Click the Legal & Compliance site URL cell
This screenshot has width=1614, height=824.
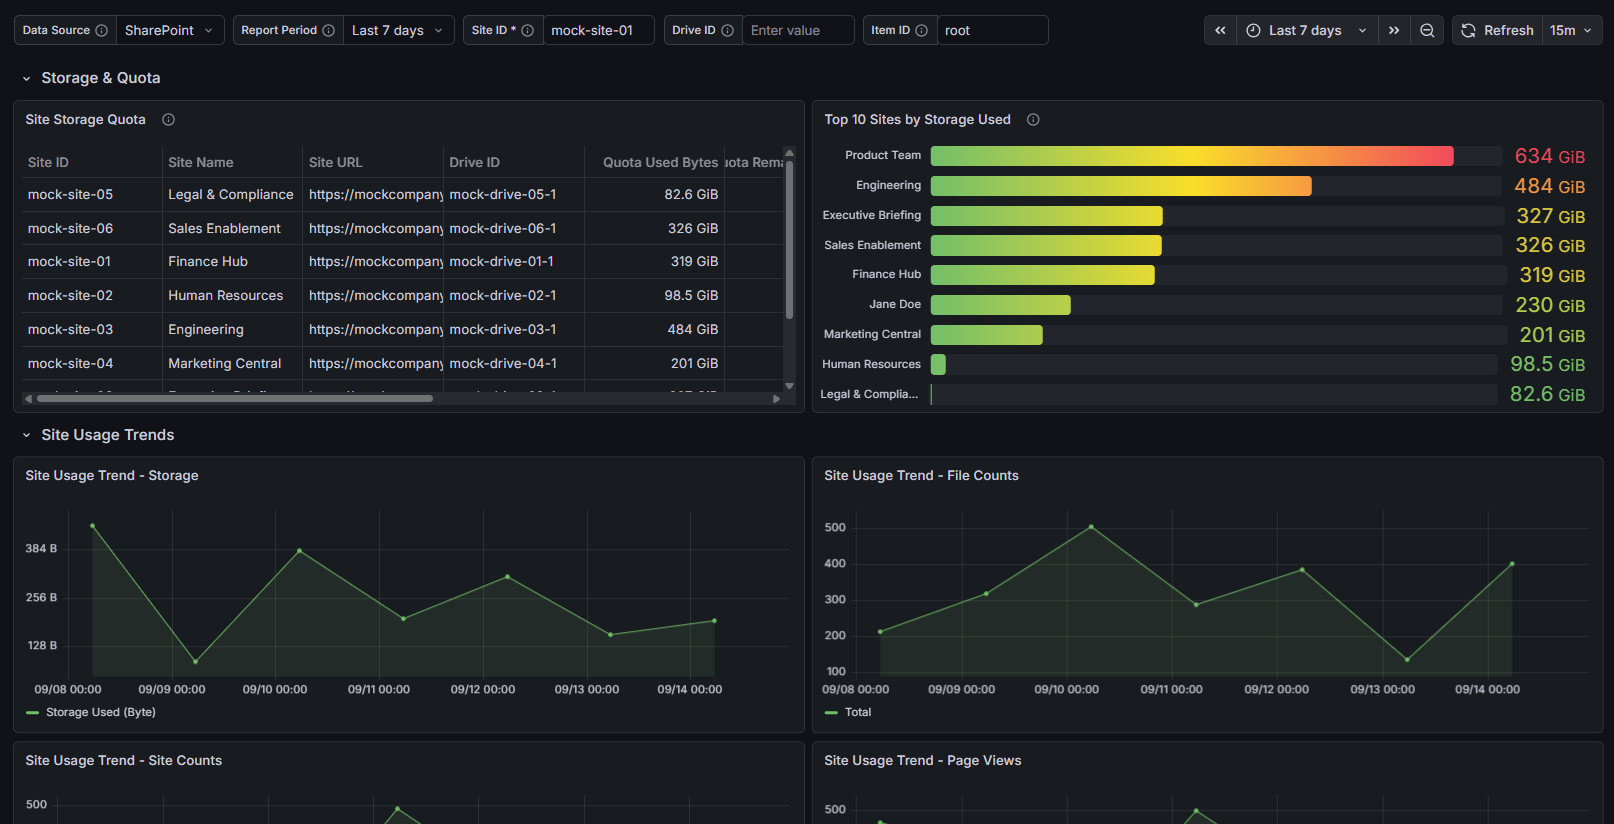coord(375,195)
